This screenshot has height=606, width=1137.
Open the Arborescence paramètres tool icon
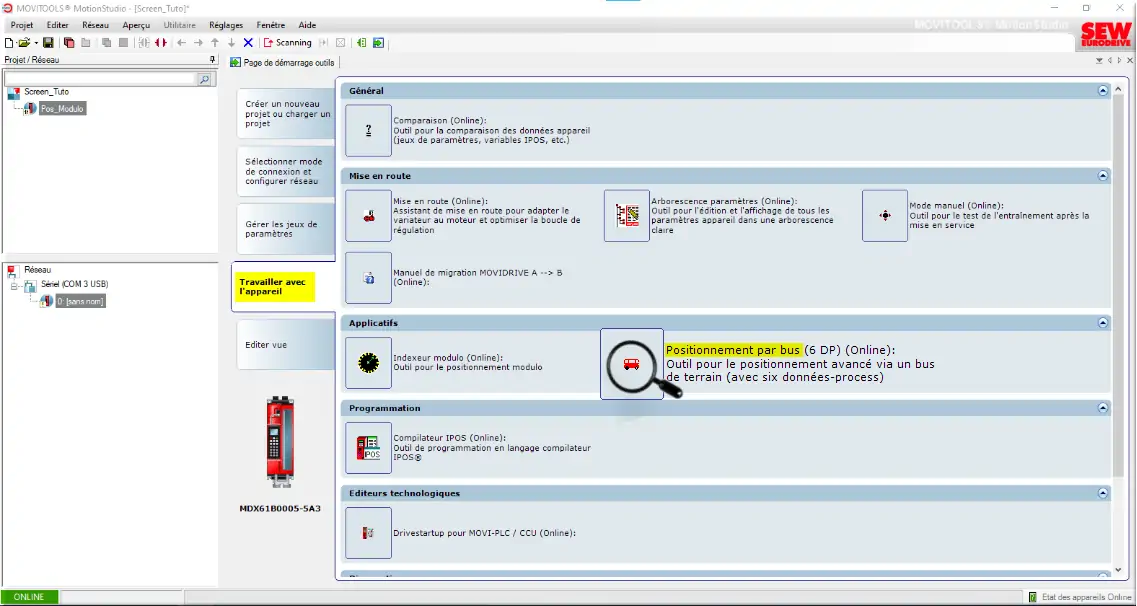(x=627, y=216)
